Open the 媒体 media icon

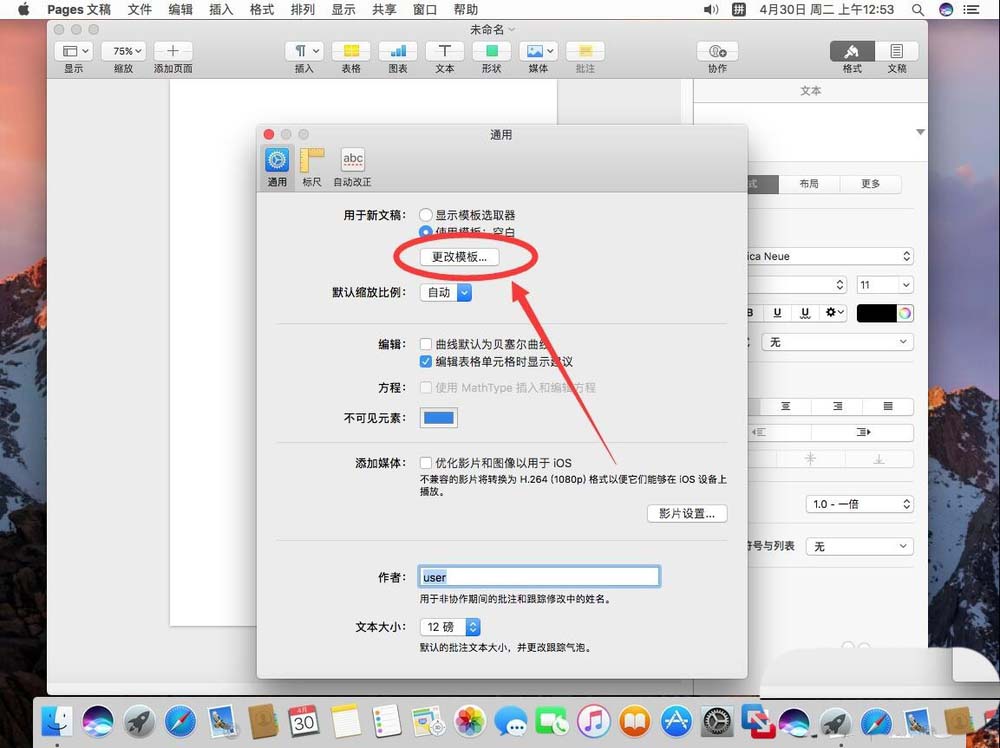point(538,50)
